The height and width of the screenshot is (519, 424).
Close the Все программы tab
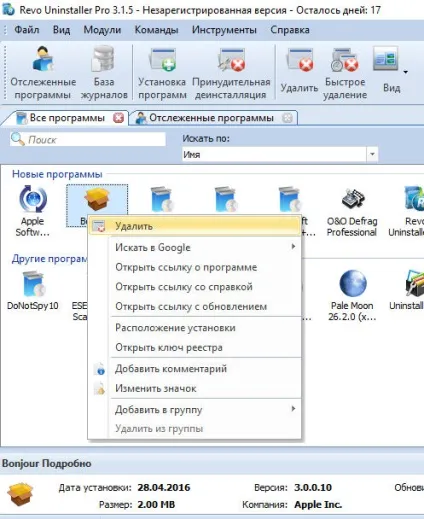(x=118, y=118)
